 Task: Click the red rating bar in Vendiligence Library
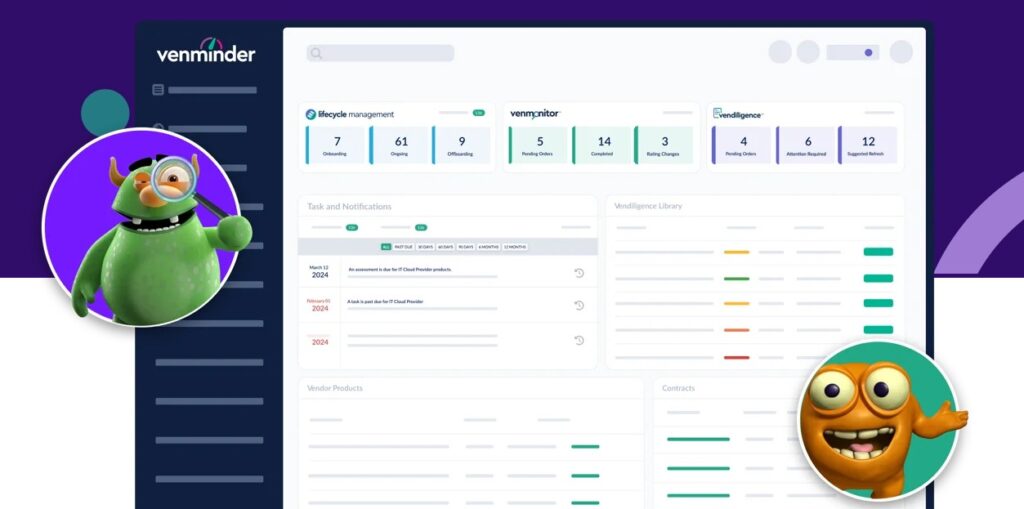click(x=737, y=357)
